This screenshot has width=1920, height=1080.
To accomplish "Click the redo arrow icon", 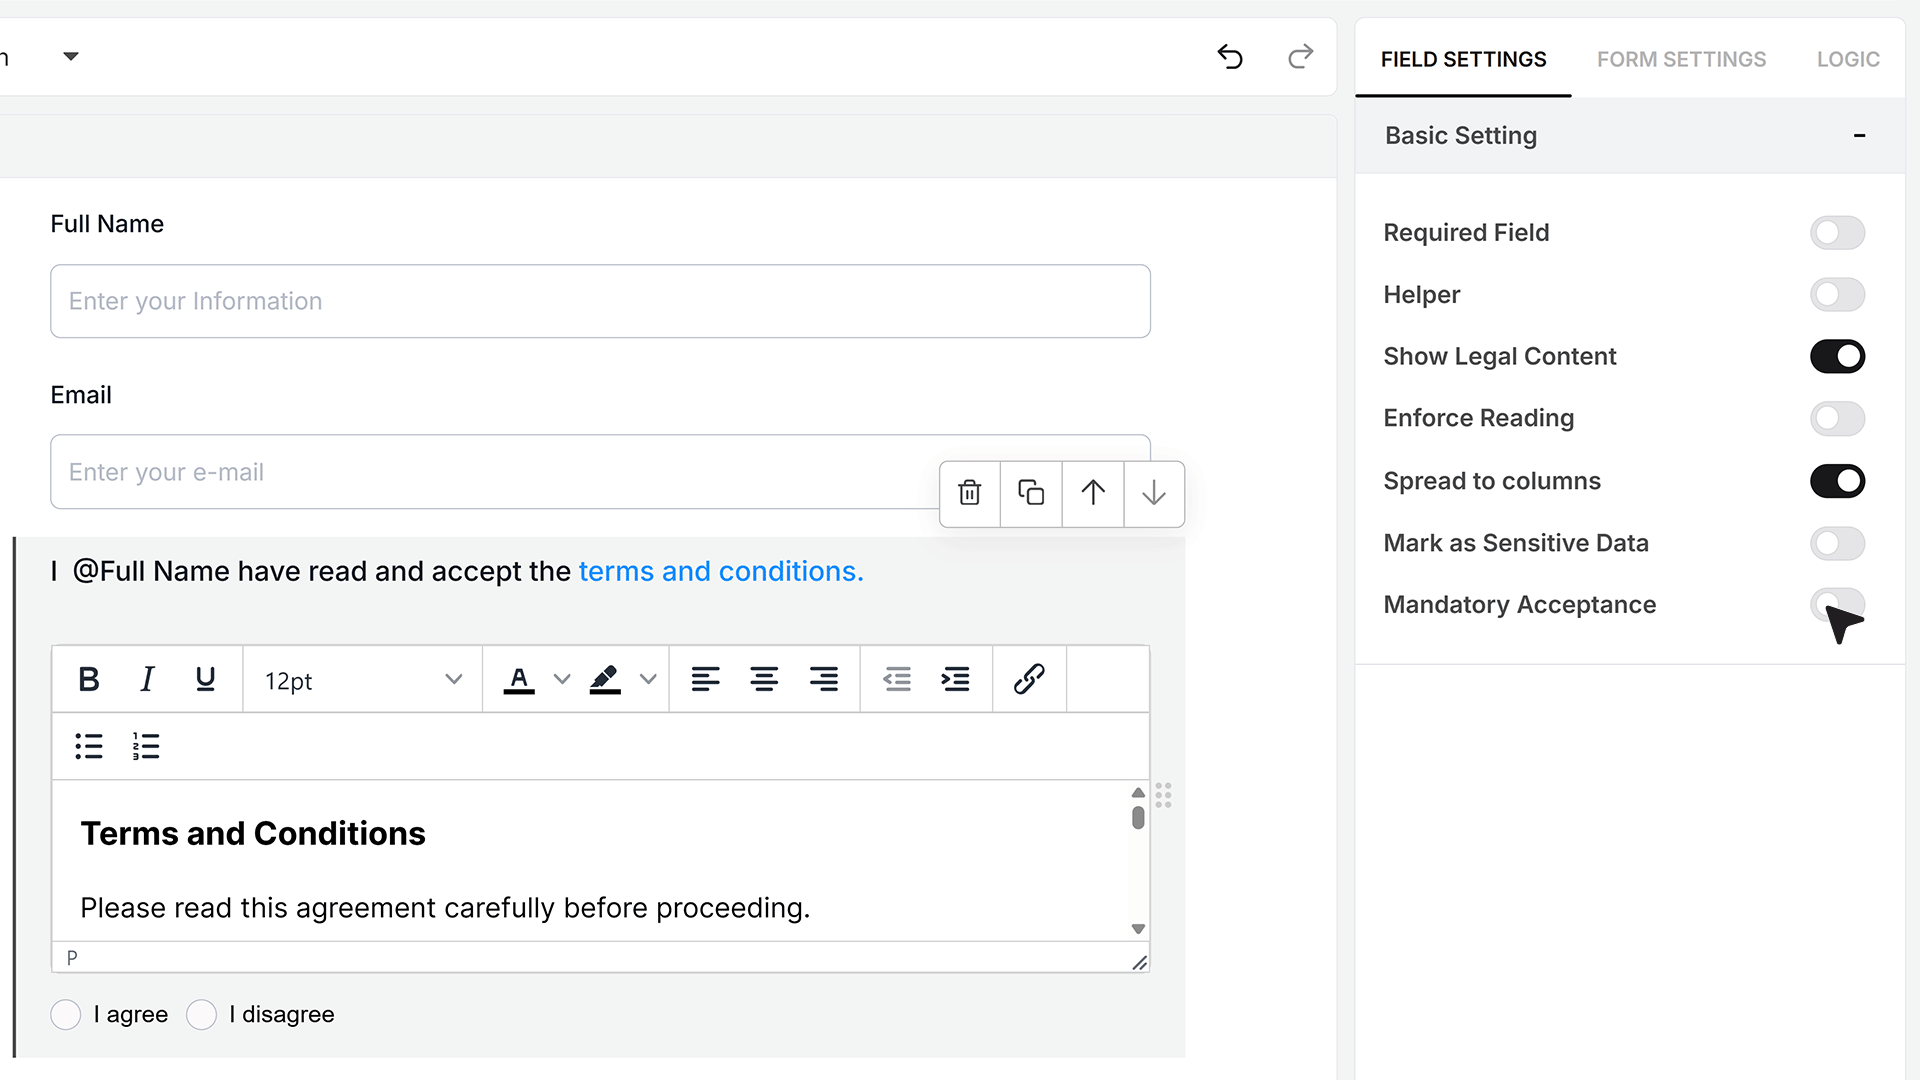I will pos(1300,57).
